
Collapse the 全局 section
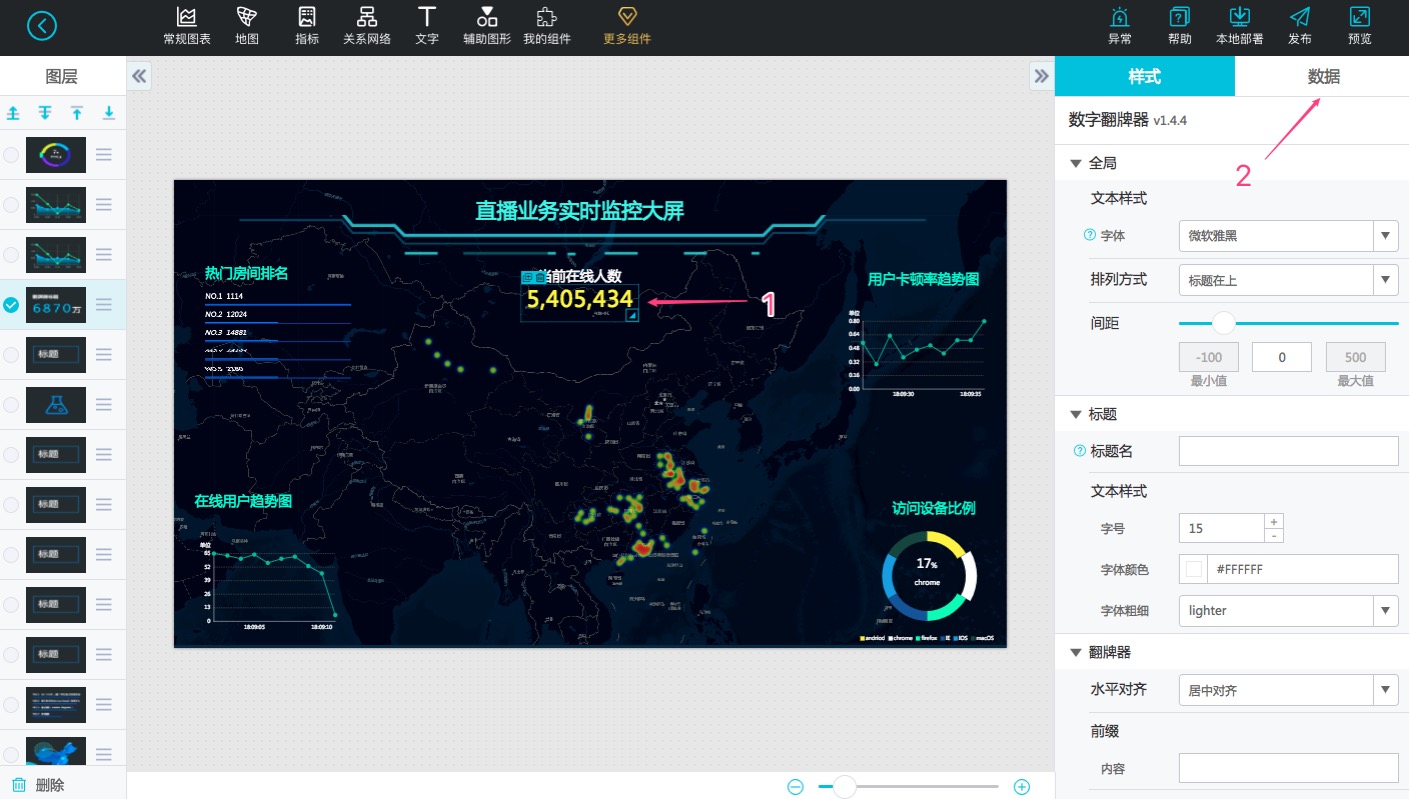click(x=1076, y=163)
